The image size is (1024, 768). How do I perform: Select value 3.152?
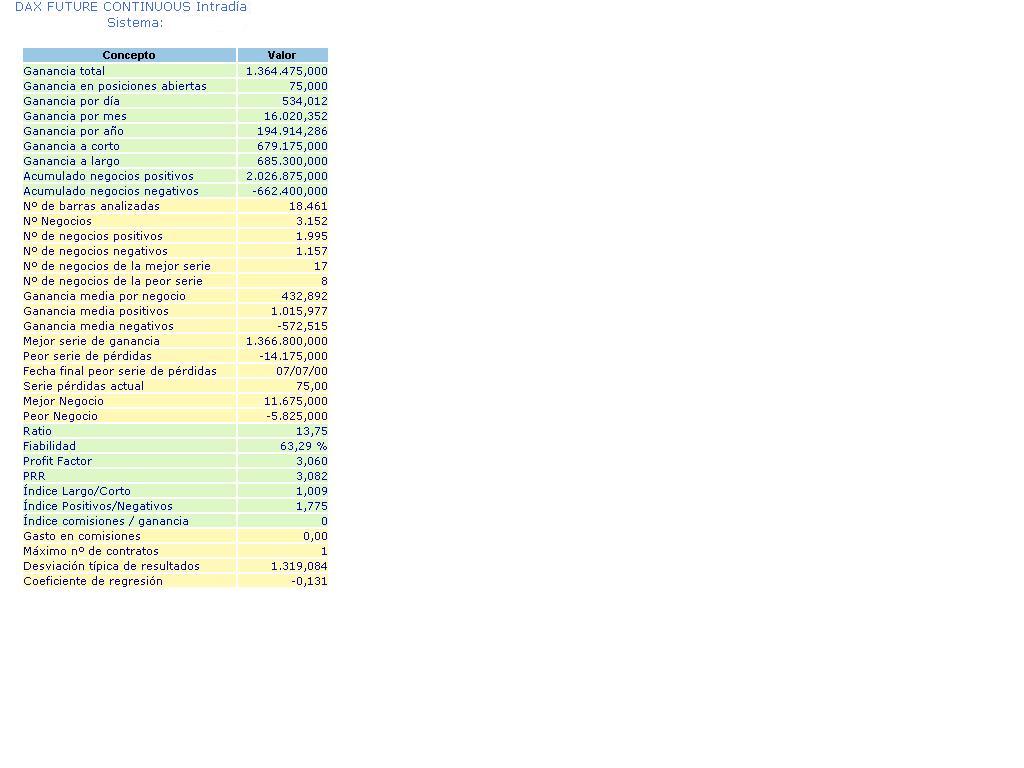pos(312,221)
